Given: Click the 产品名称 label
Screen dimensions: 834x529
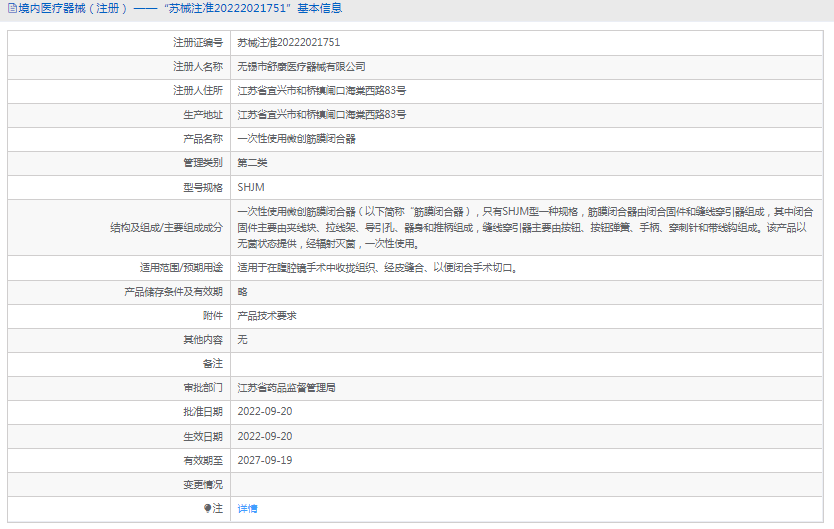Looking at the screenshot, I should pyautogui.click(x=203, y=139).
